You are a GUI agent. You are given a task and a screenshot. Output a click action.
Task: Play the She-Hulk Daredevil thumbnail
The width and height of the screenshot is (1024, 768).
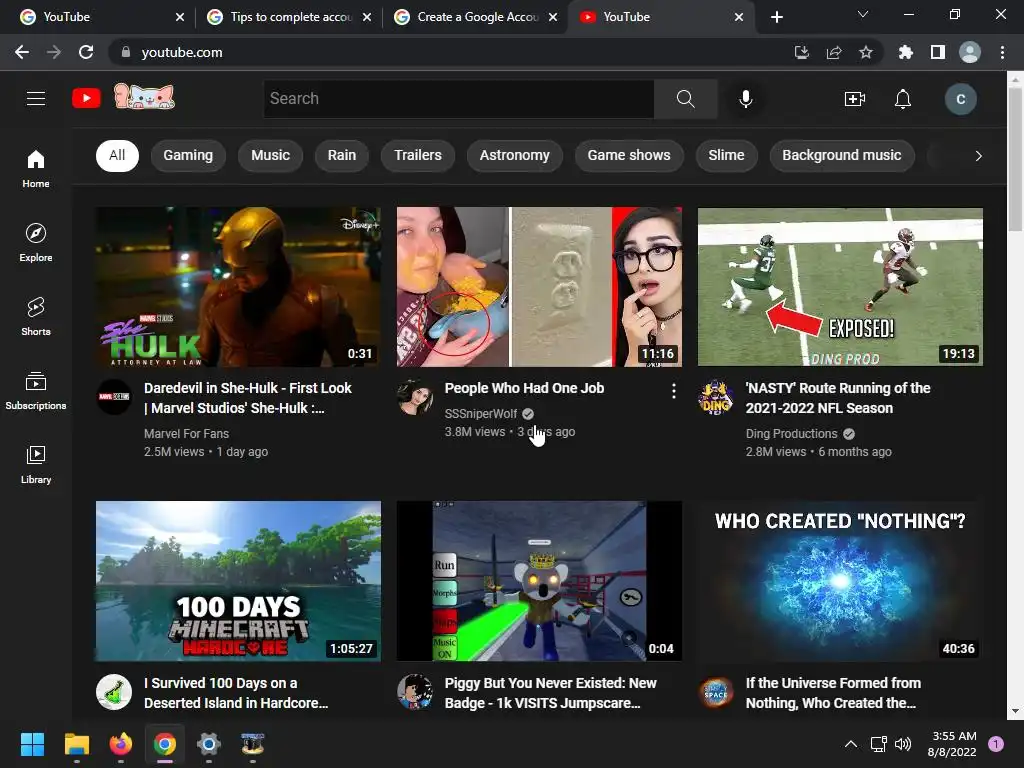click(x=238, y=287)
